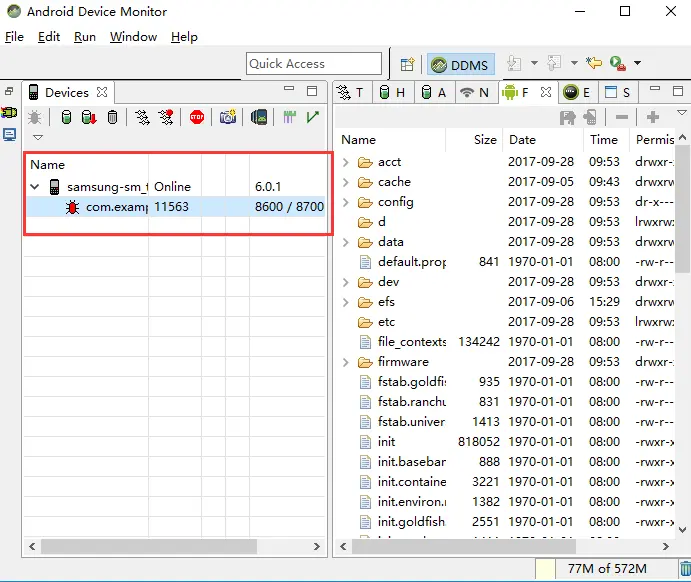Click Push a file onto device icon
Screen dimensions: 691x582
click(x=590, y=117)
